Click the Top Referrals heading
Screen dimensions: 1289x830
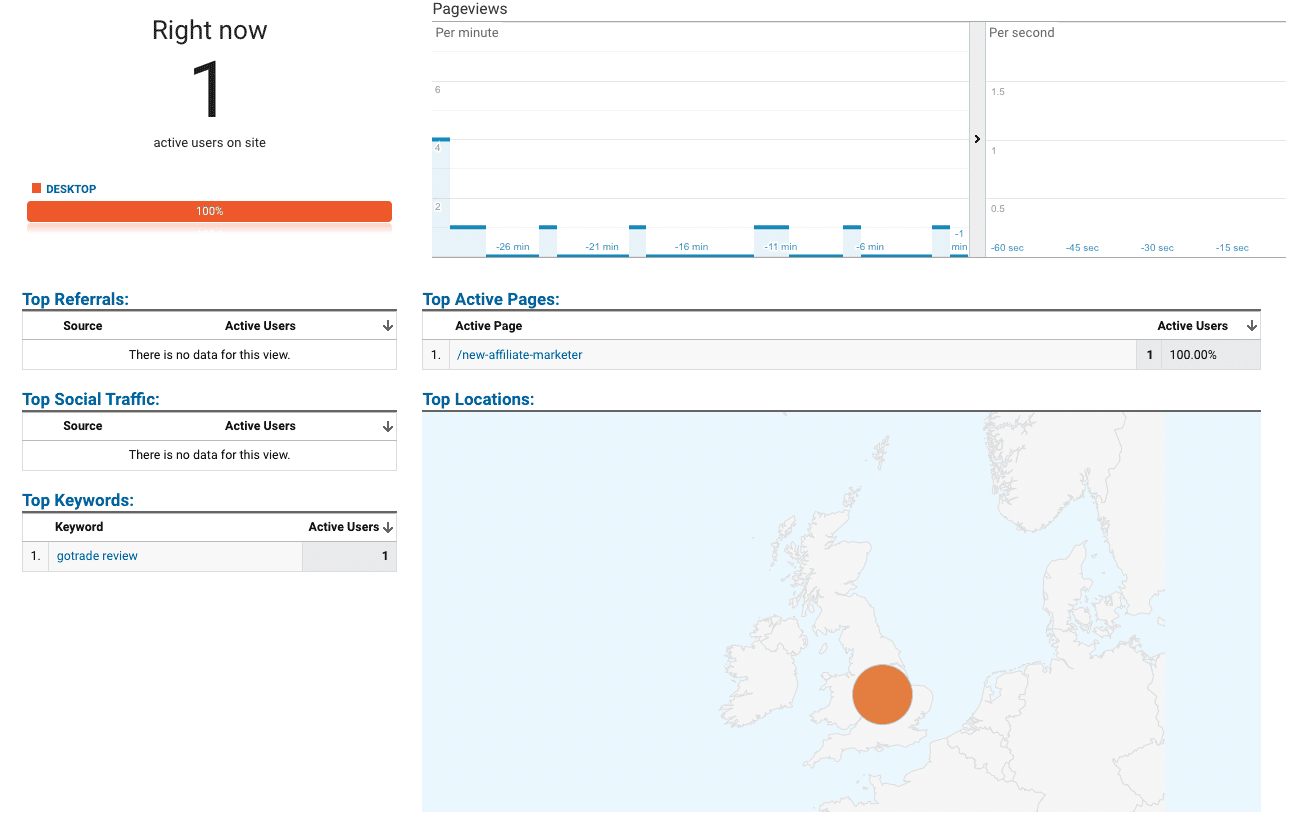(x=76, y=299)
